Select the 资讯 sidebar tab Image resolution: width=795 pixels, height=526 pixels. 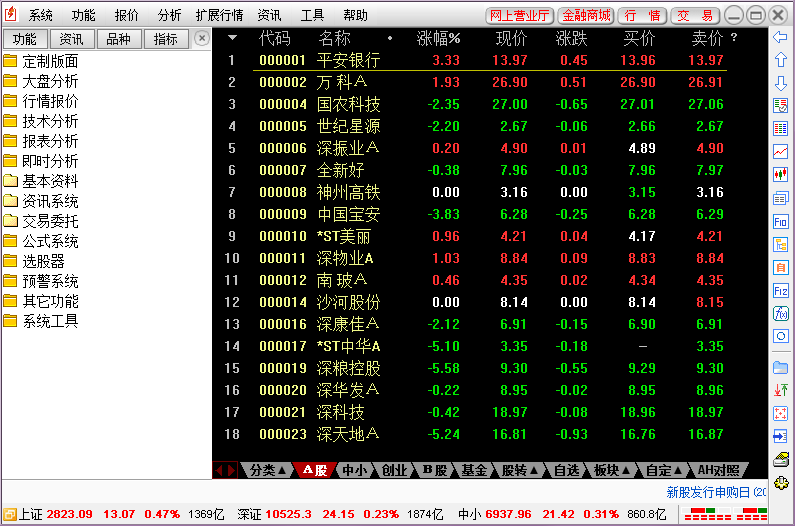click(71, 39)
